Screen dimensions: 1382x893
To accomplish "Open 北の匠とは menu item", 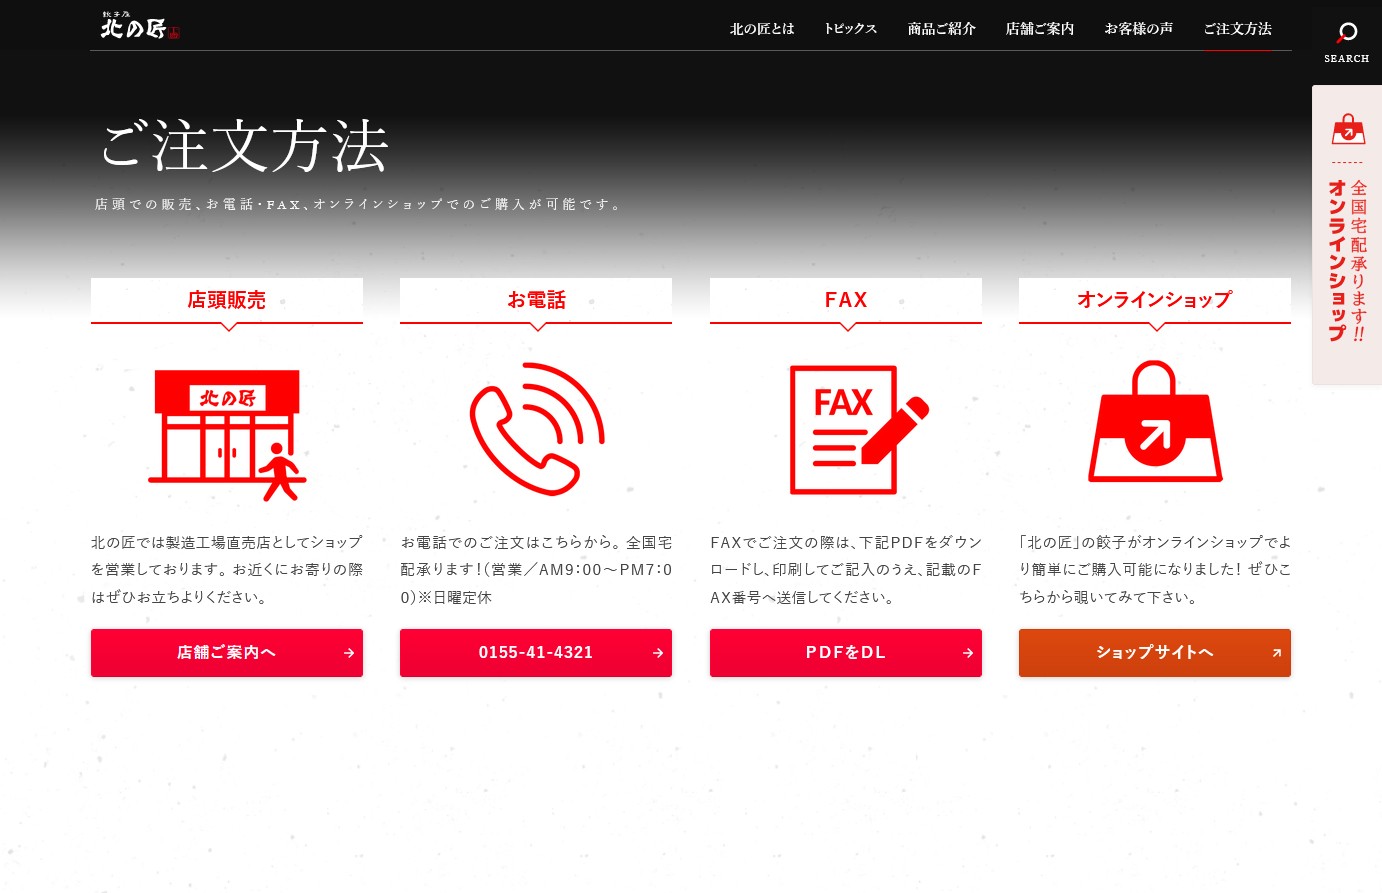I will point(762,29).
